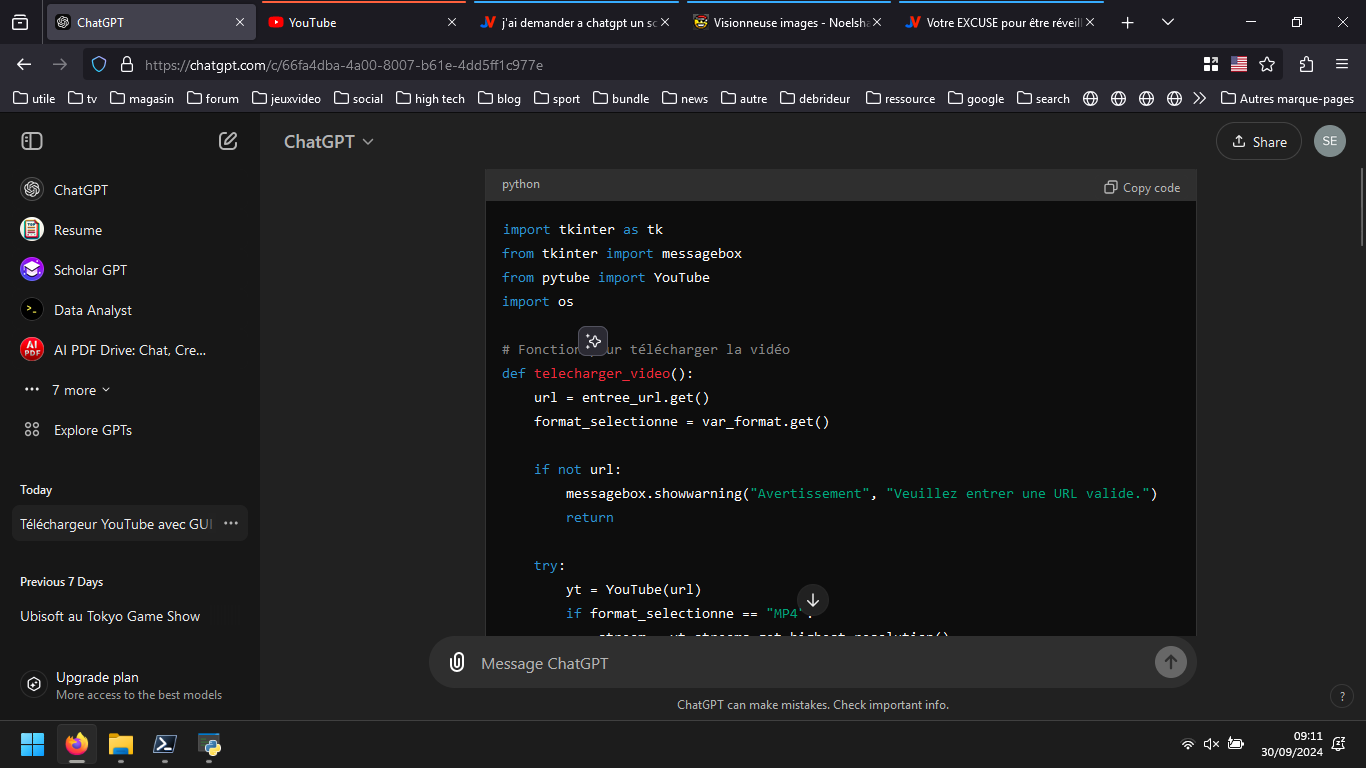Share this conversation
Screen dimensions: 1366x768
pyautogui.click(x=1258, y=141)
